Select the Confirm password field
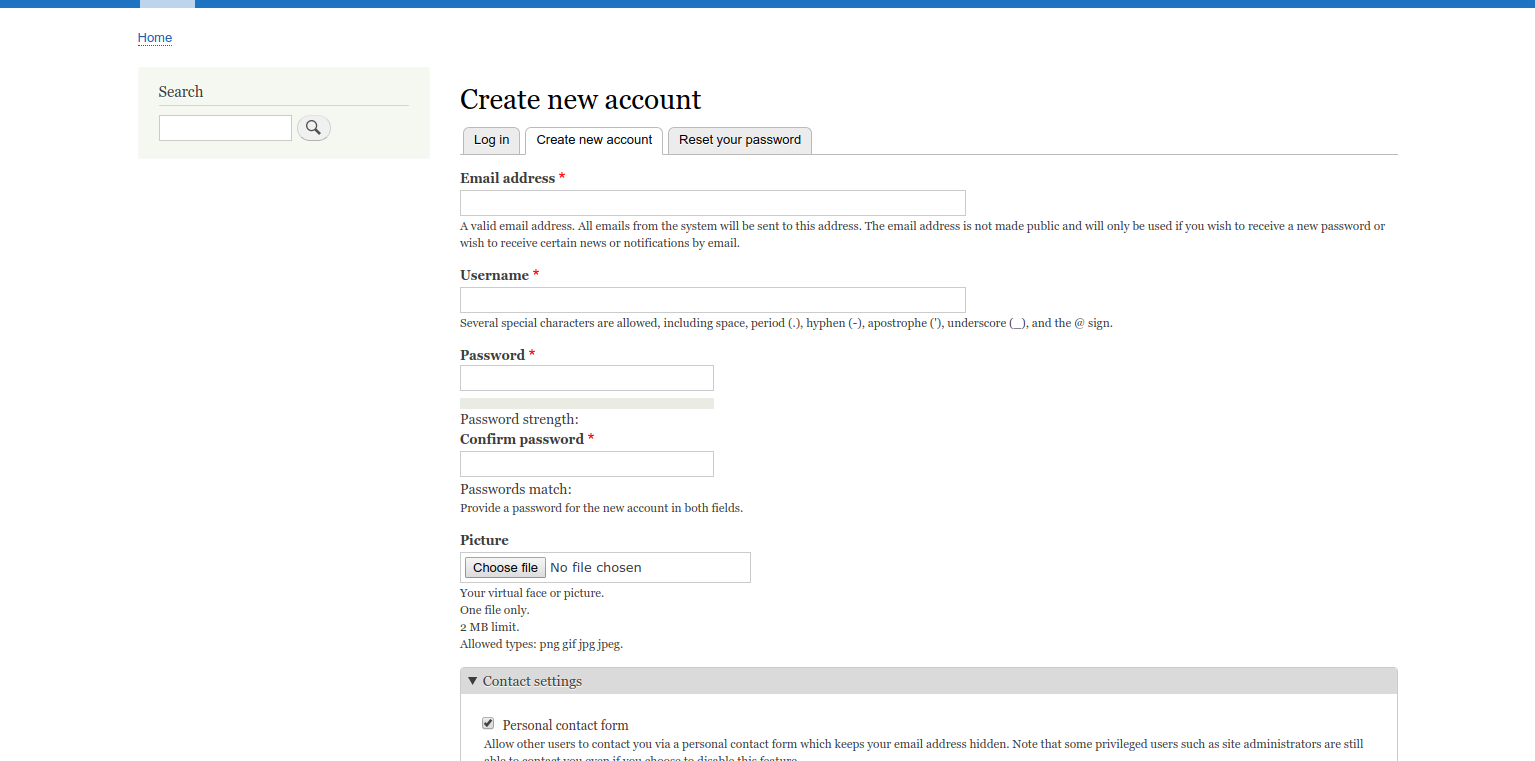This screenshot has width=1535, height=761. [586, 463]
